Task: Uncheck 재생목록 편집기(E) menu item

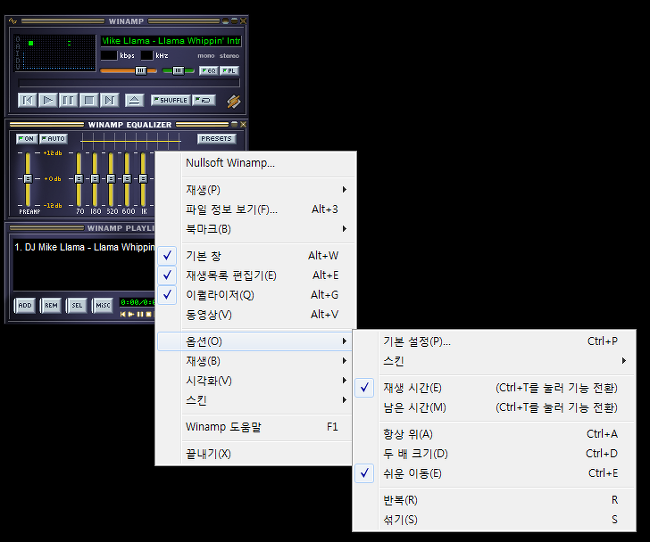Action: pyautogui.click(x=256, y=275)
